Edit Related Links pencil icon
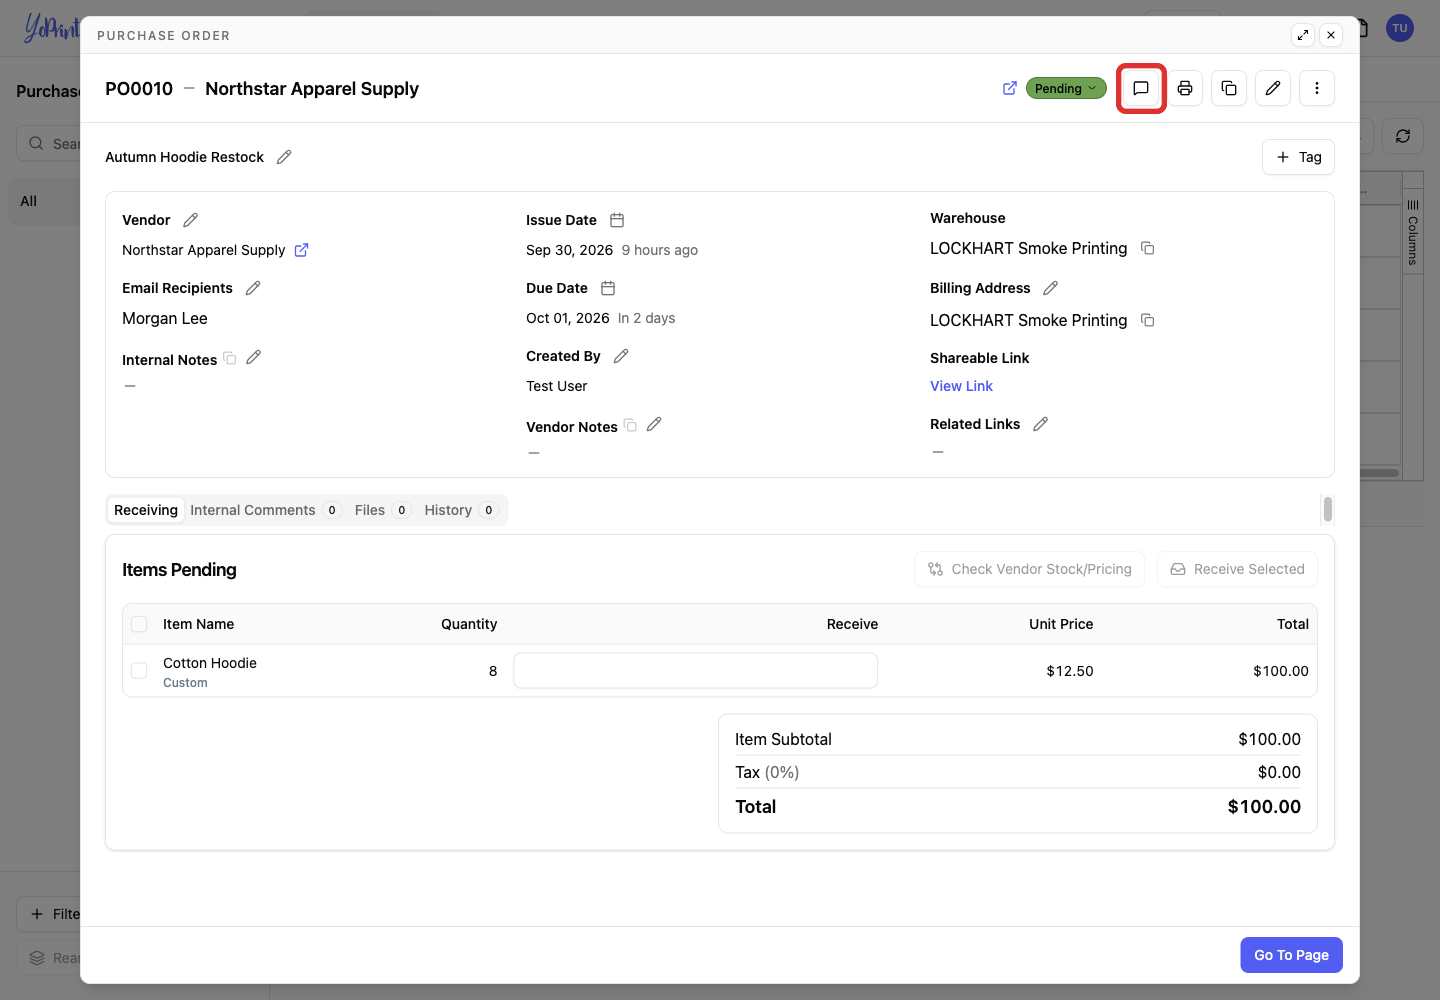Screen dimensions: 1440x1000 1040,424
